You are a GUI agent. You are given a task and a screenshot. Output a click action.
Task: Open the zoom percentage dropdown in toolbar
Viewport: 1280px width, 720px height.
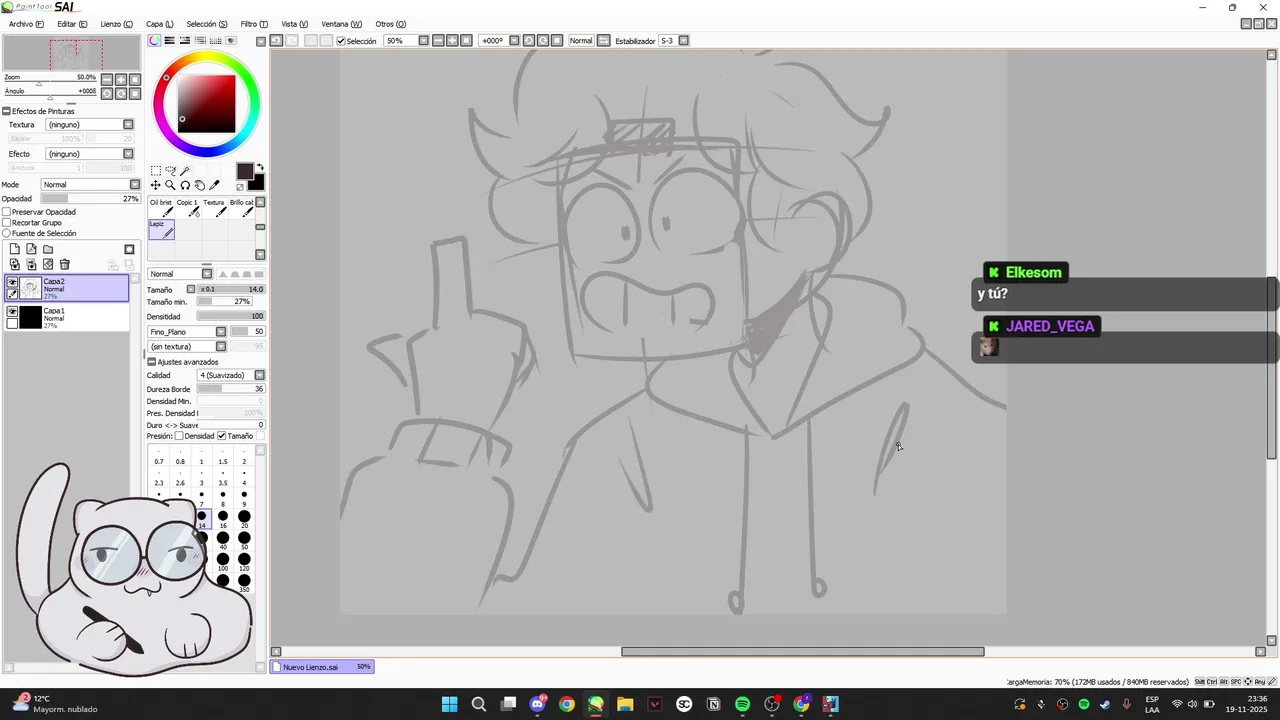pyautogui.click(x=424, y=41)
